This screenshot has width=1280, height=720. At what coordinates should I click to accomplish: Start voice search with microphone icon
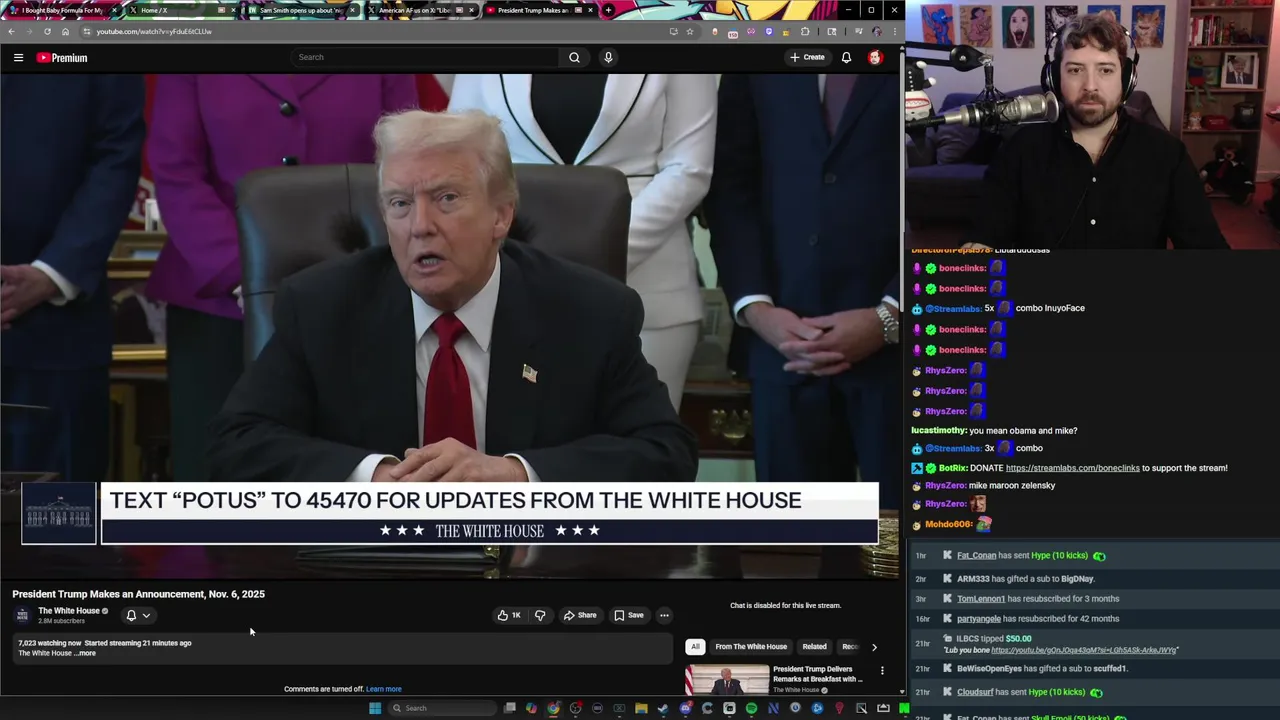pyautogui.click(x=608, y=57)
